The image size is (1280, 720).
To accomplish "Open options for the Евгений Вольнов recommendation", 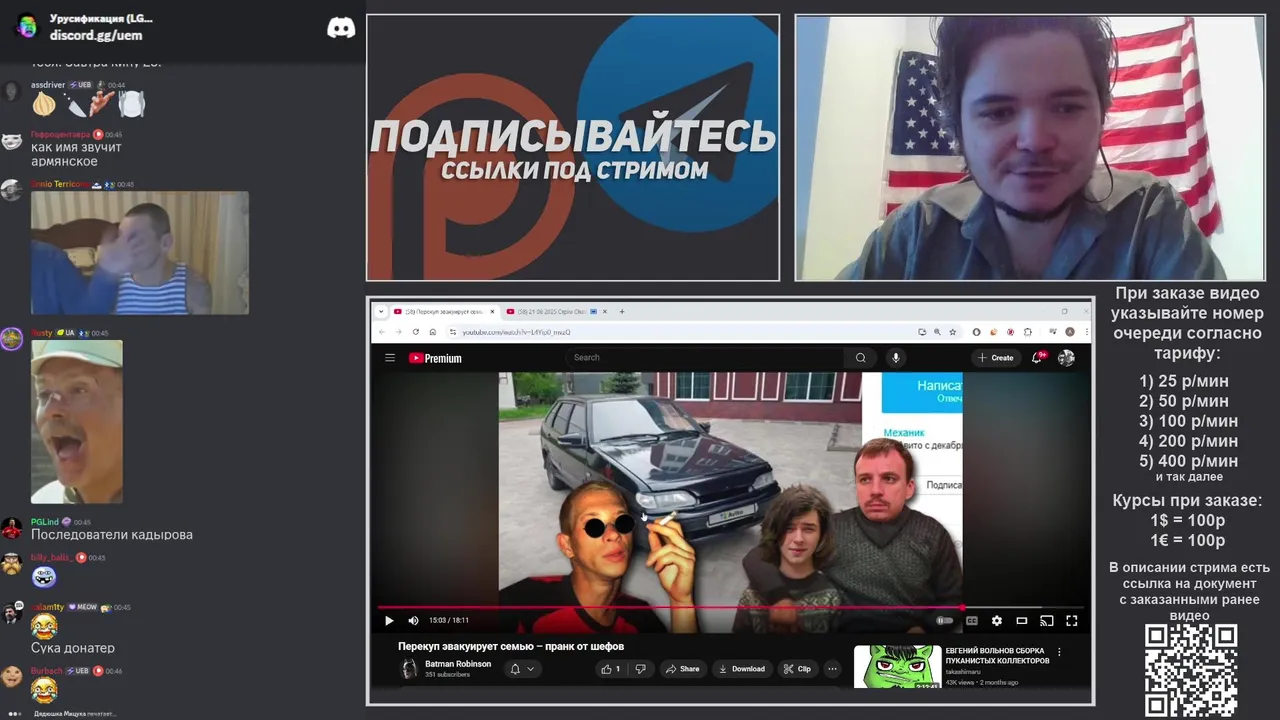I will click(x=1059, y=652).
